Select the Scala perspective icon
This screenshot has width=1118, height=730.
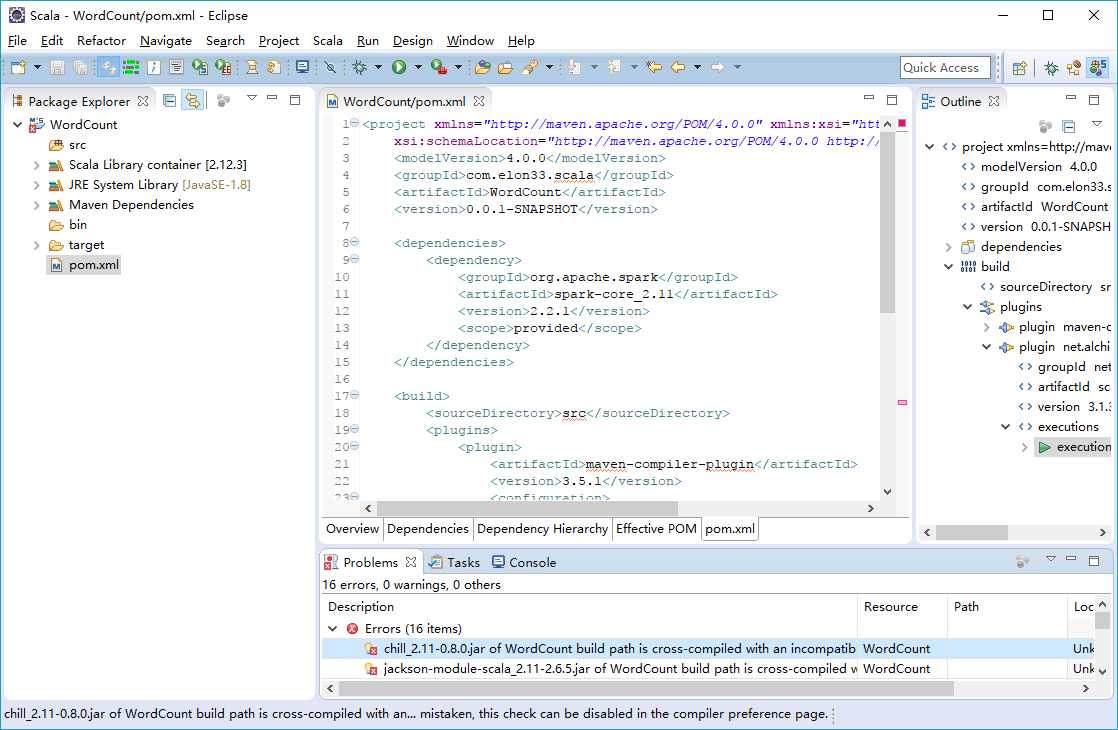[1098, 68]
